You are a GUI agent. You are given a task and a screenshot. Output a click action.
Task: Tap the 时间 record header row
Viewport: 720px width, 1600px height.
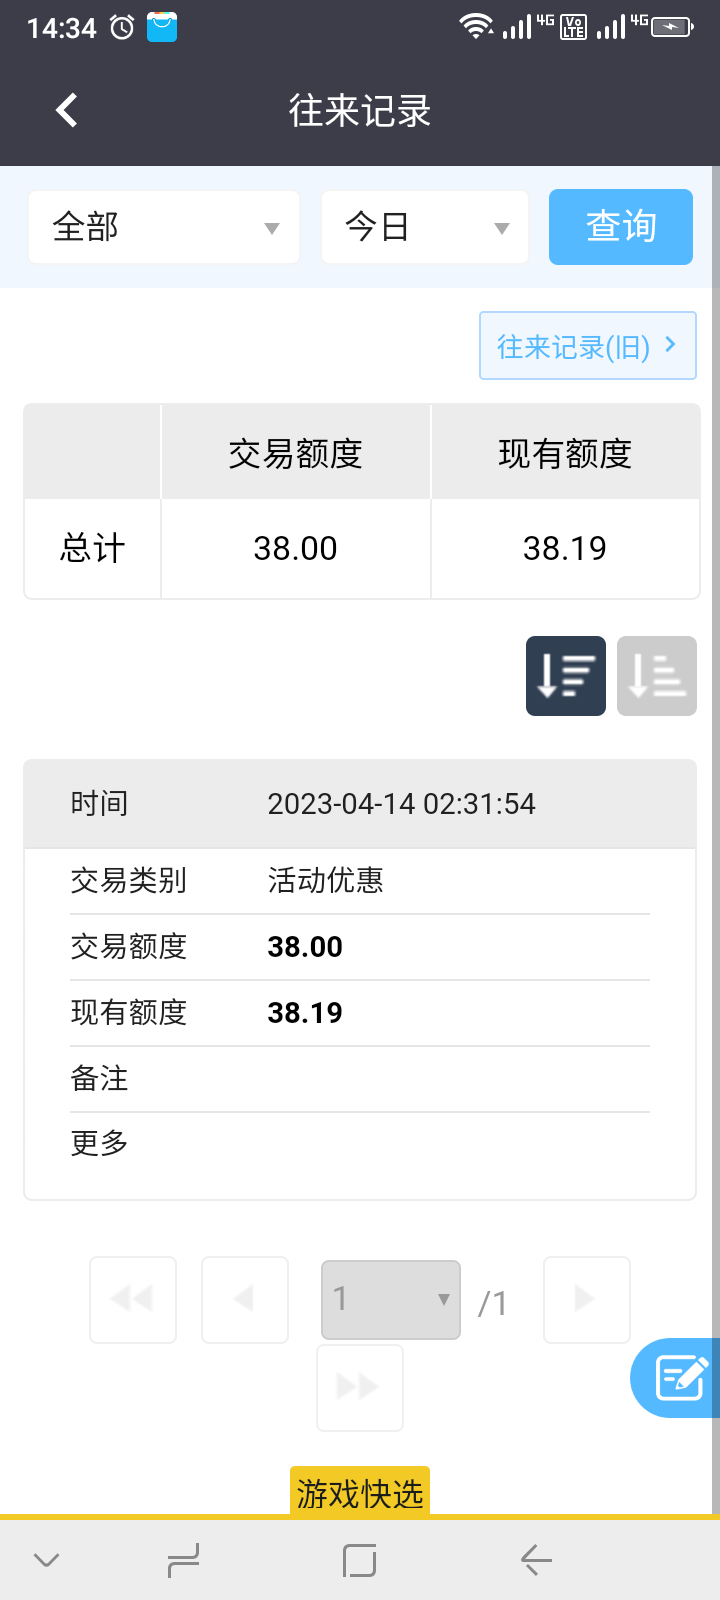[x=360, y=804]
